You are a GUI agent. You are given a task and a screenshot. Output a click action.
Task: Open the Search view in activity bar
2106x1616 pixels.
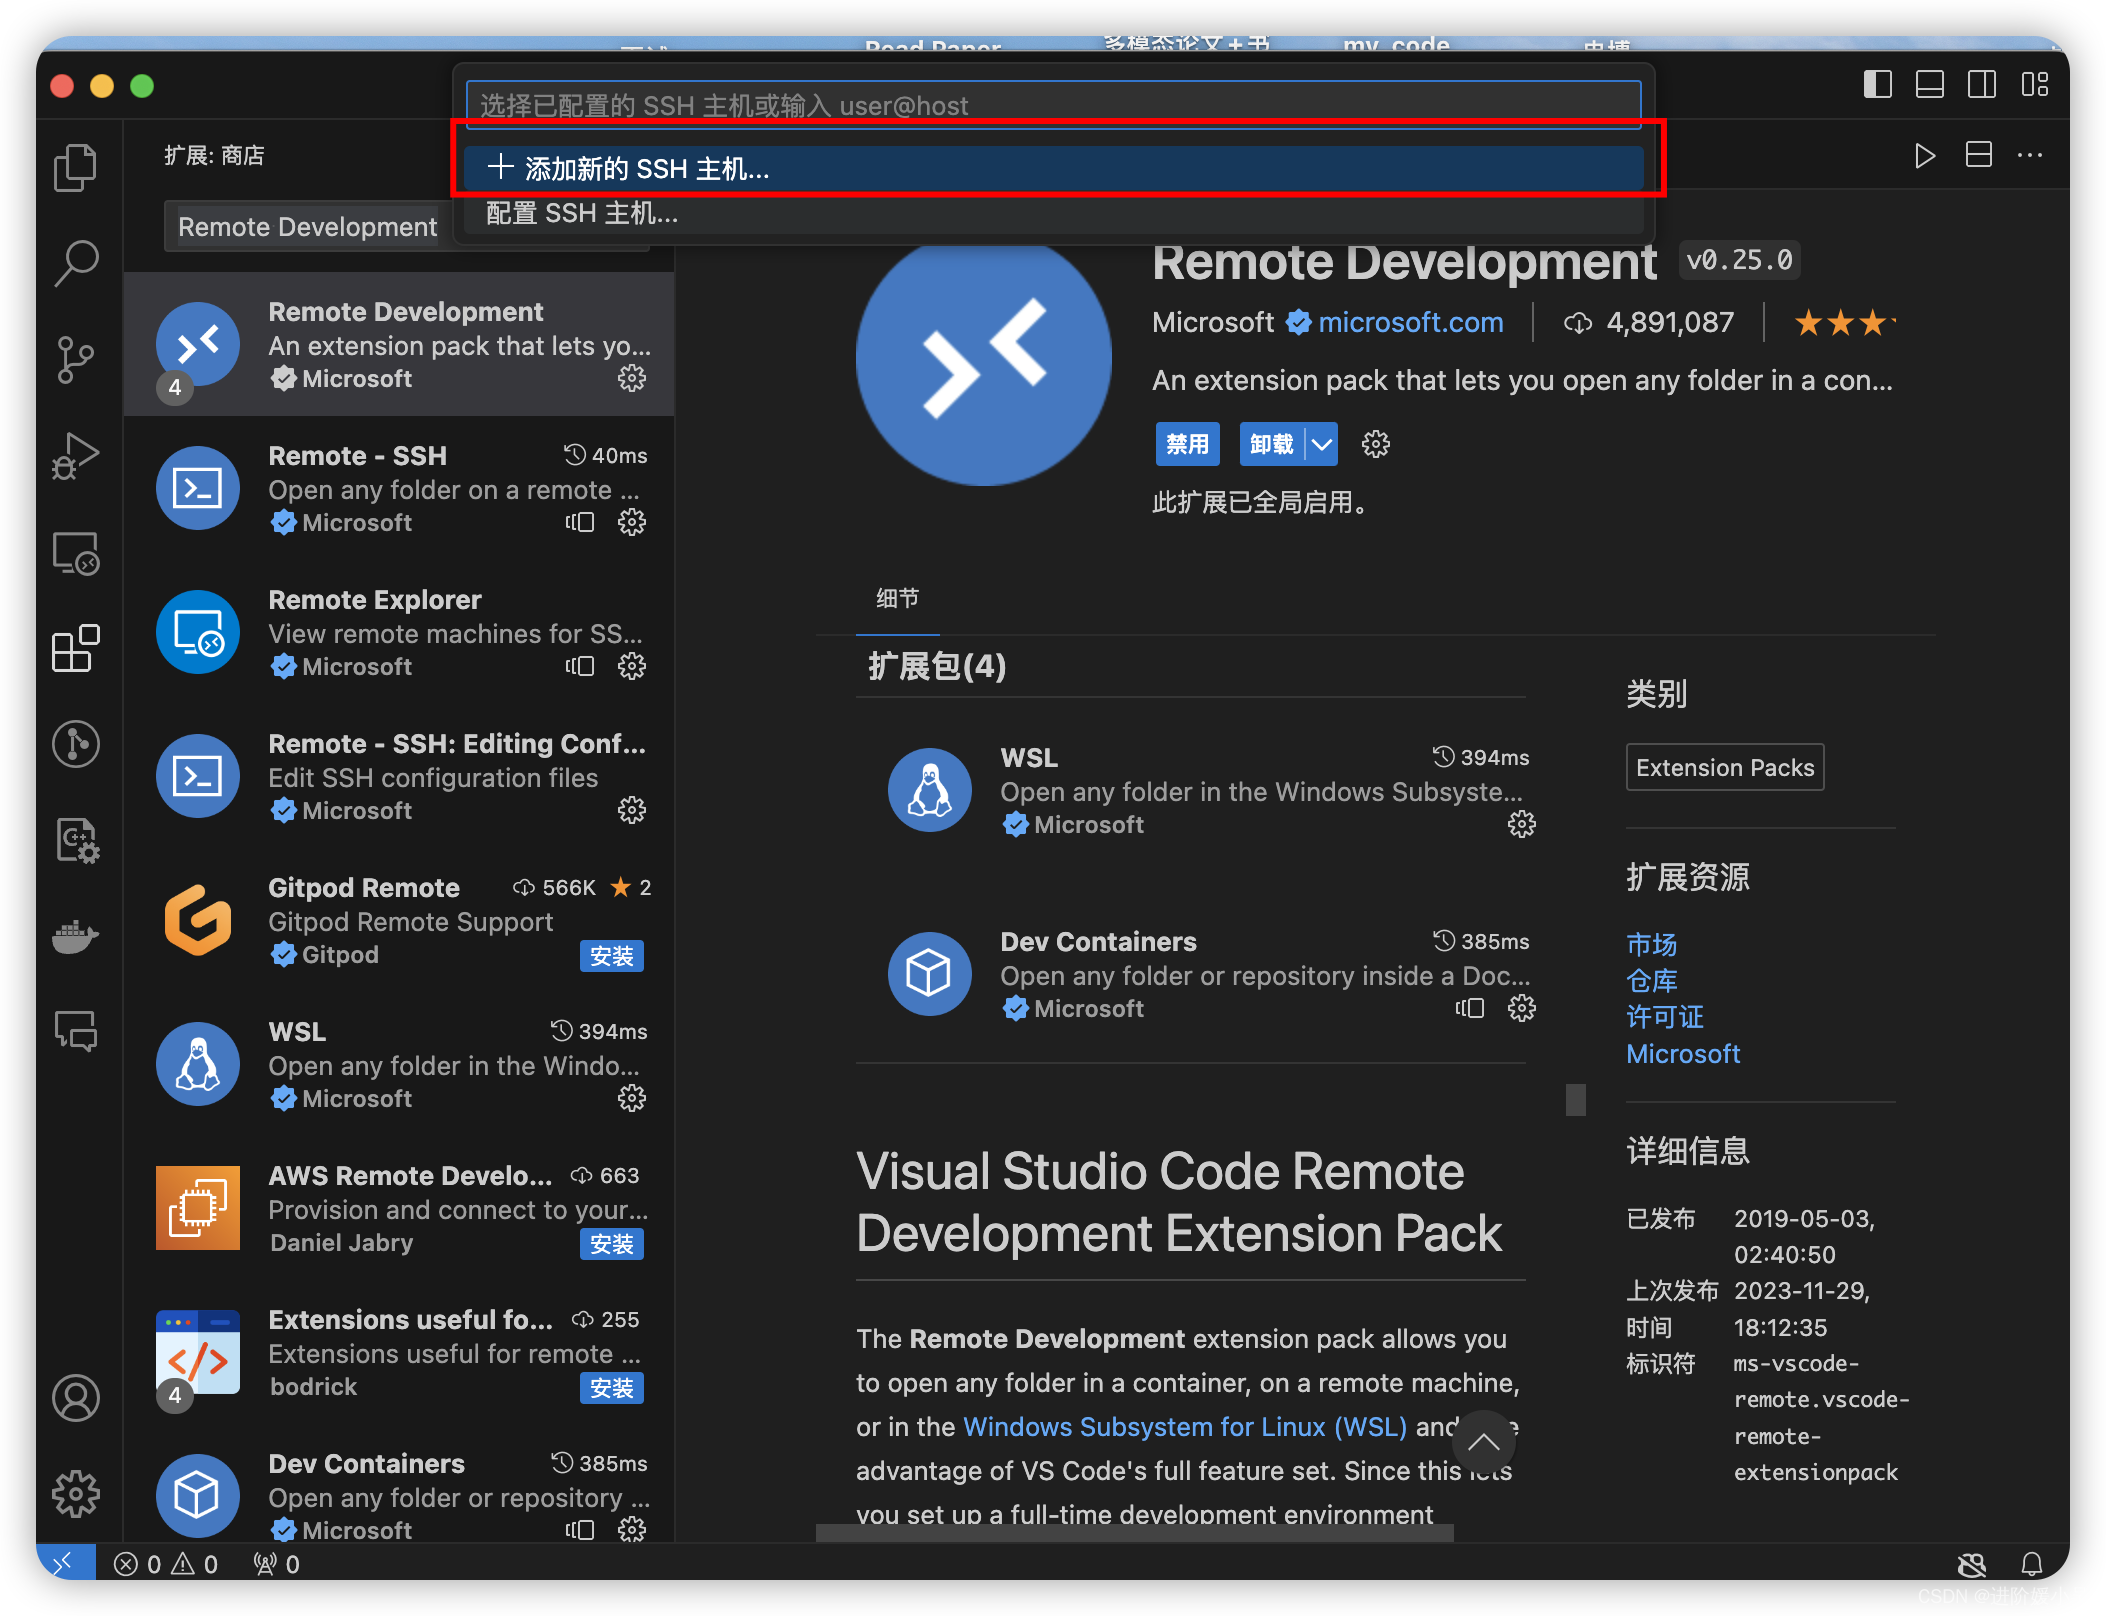coord(76,263)
